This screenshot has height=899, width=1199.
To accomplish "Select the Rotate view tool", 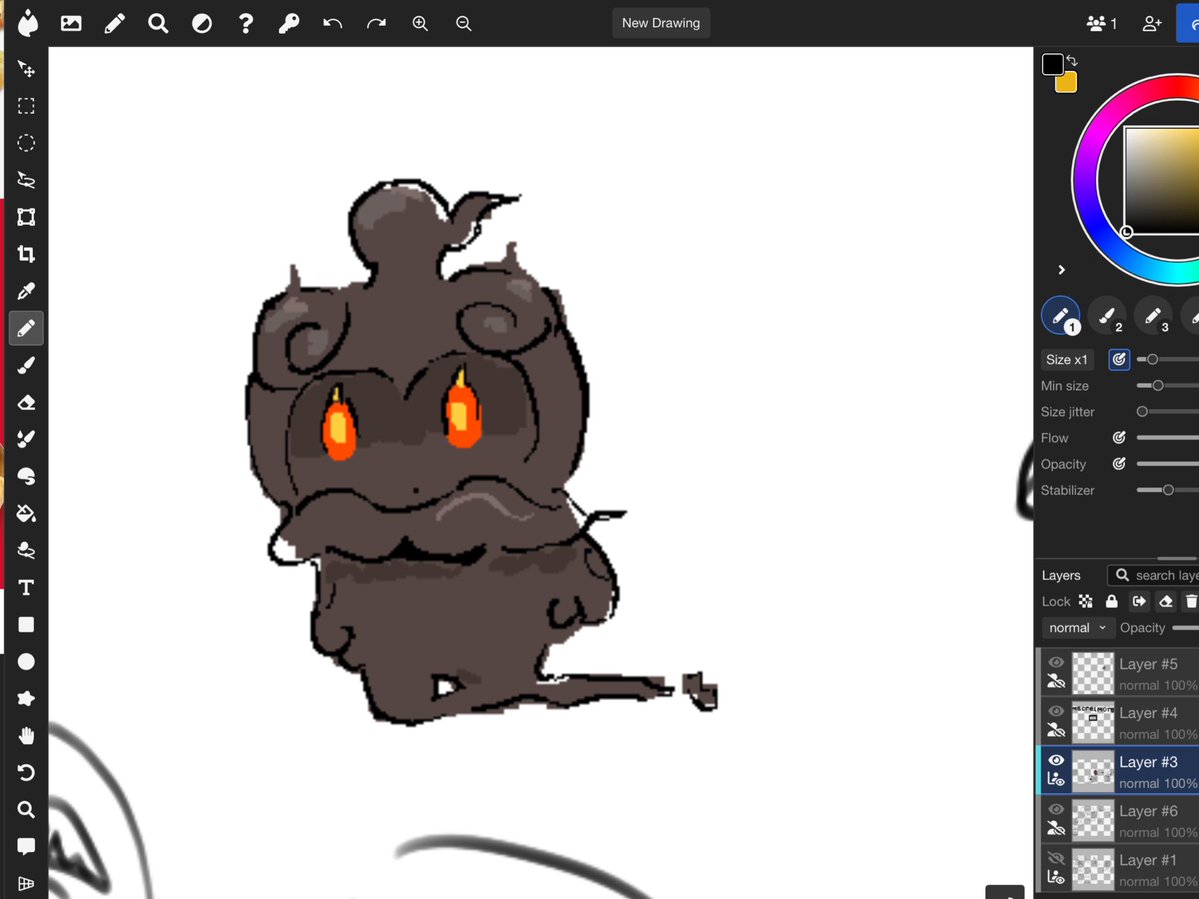I will click(x=26, y=773).
